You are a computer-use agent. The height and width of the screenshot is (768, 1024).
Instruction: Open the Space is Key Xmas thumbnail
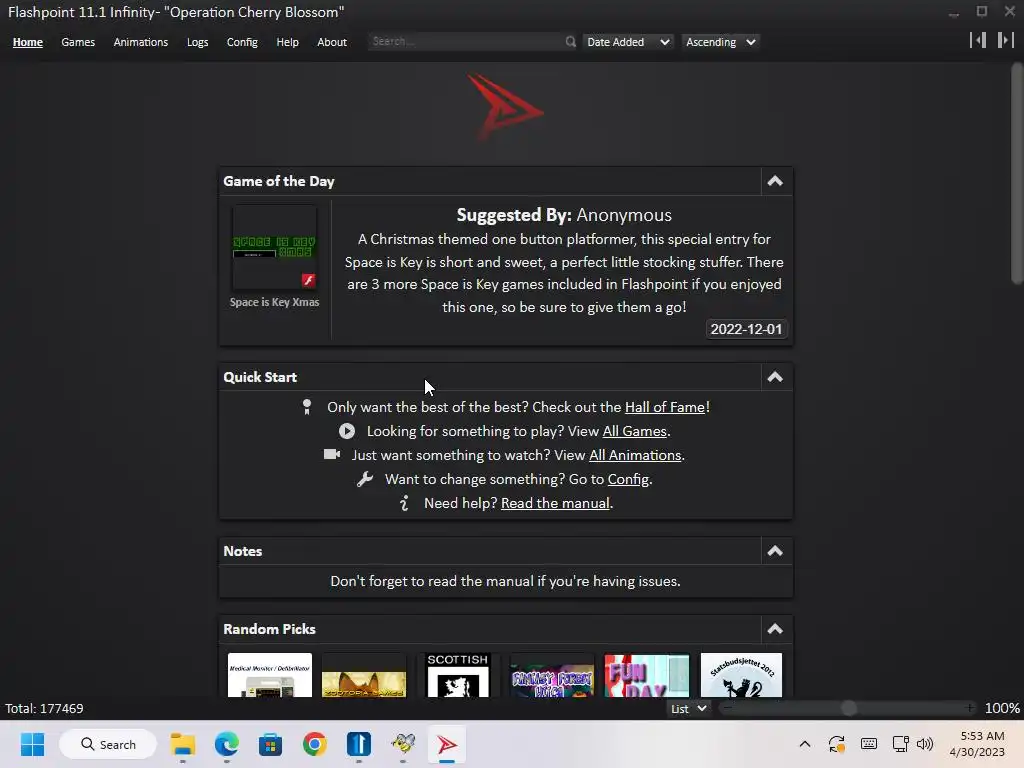(x=274, y=247)
